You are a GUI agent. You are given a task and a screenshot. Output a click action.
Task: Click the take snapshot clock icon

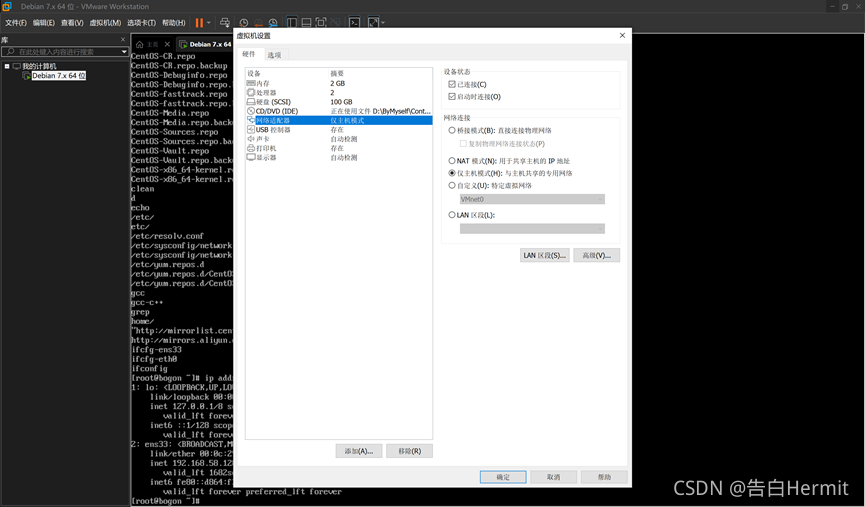click(243, 23)
